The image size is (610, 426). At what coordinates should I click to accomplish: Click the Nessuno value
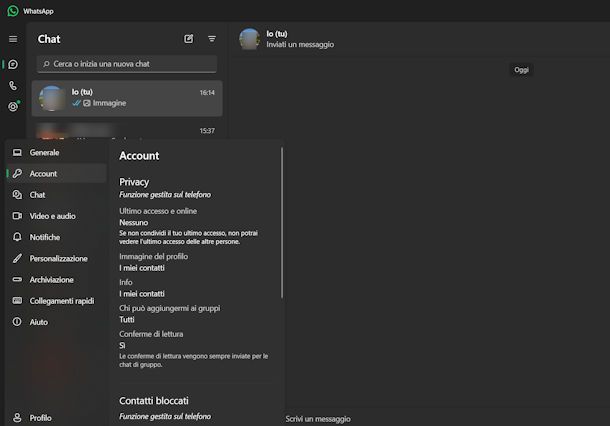(x=133, y=223)
